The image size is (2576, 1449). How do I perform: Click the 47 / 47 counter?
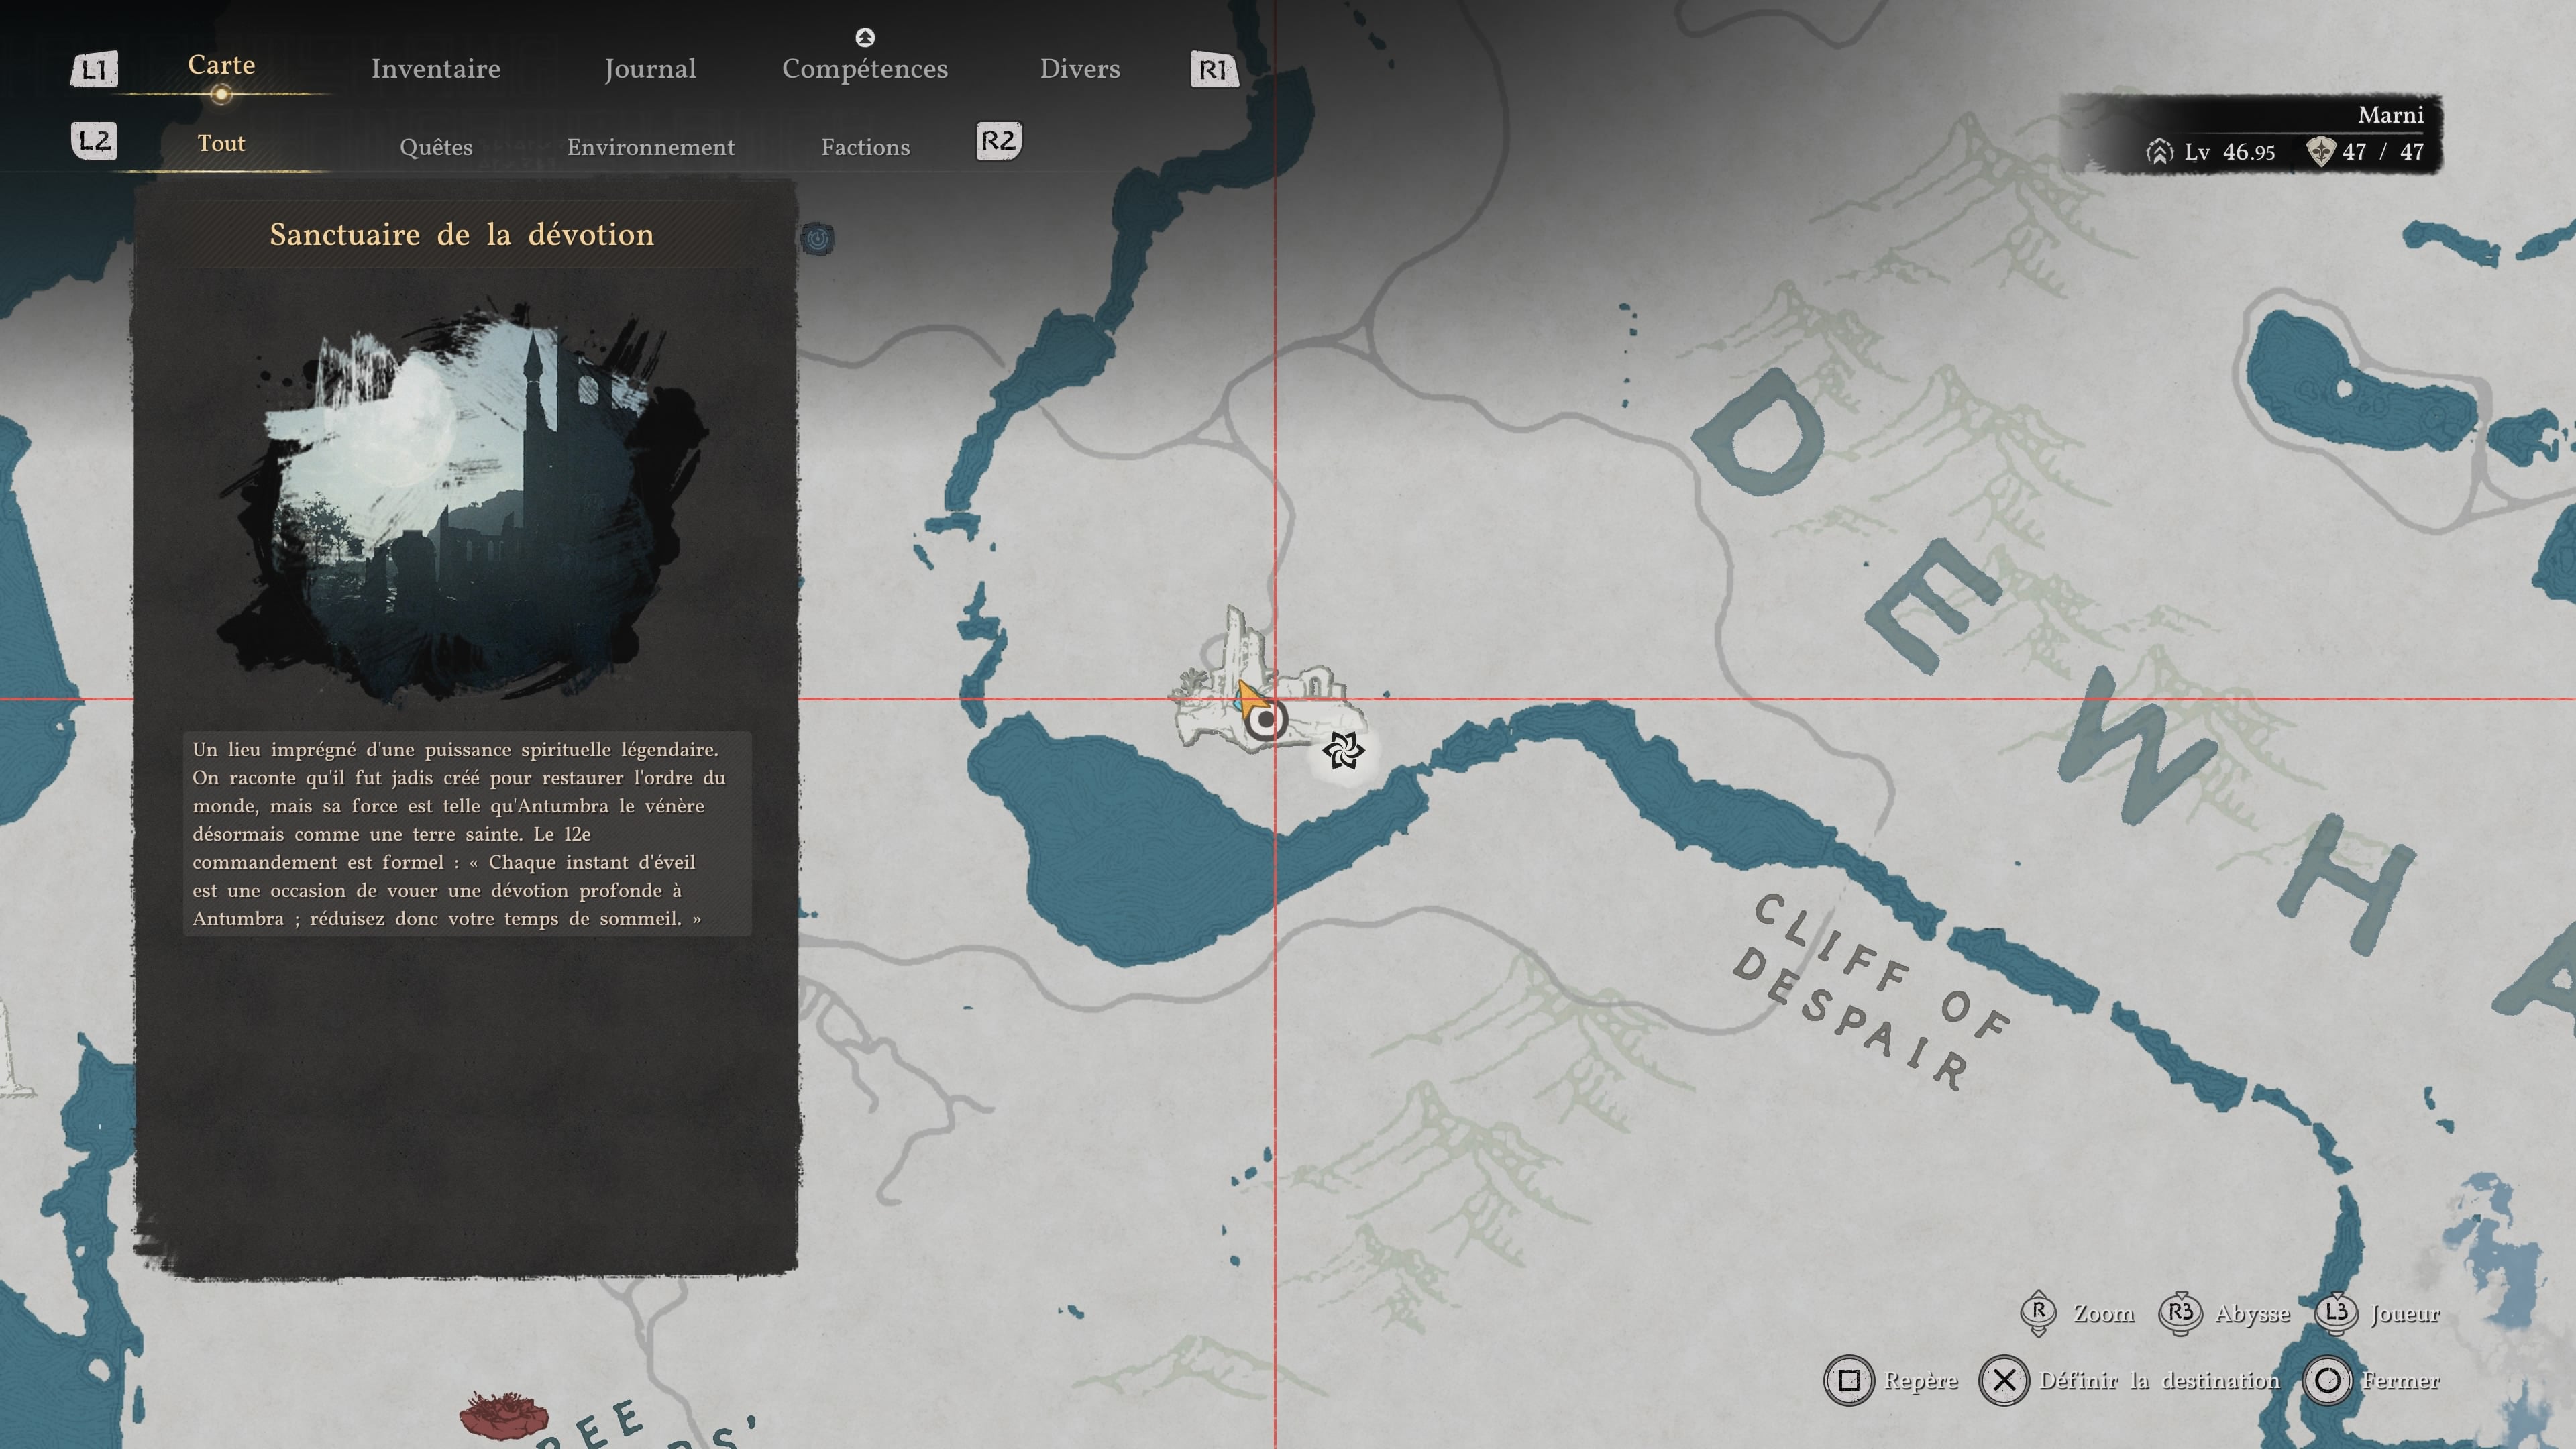(x=2383, y=152)
